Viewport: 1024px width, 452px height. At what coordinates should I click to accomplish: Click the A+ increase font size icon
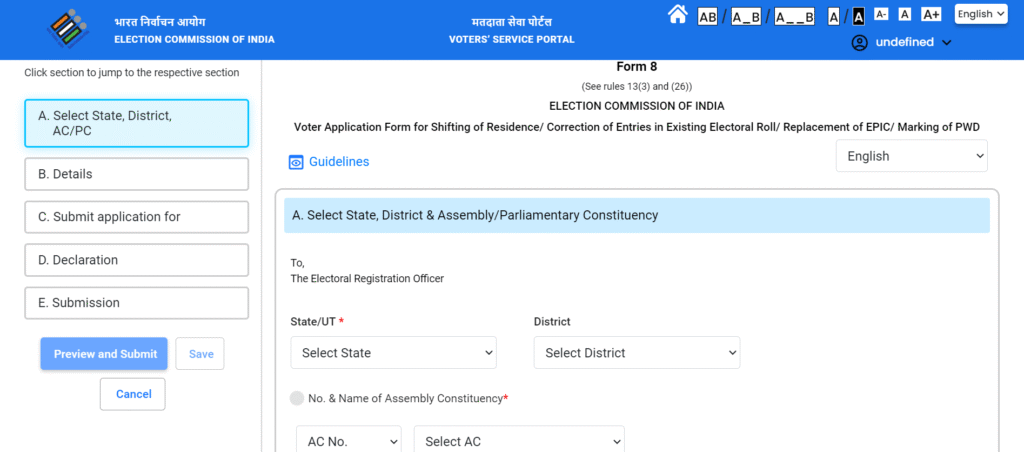click(931, 14)
